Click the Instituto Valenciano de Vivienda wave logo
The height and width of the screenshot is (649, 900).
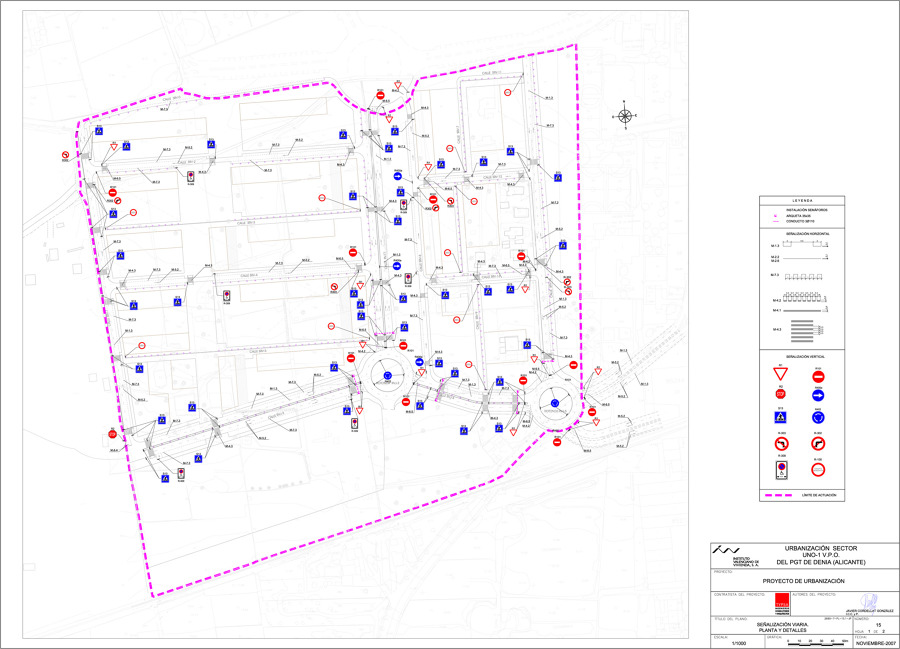pyautogui.click(x=727, y=548)
